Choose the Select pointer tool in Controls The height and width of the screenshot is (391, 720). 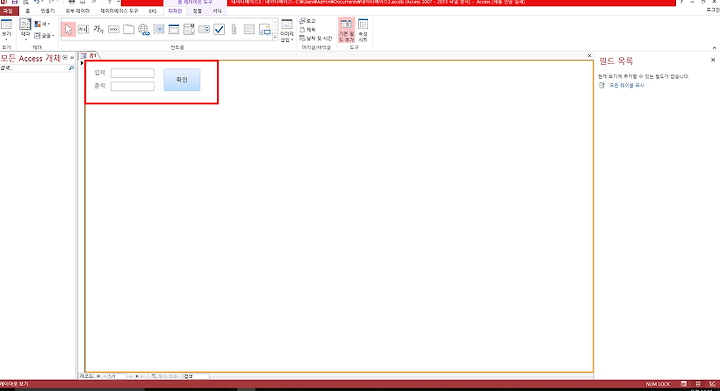(68, 29)
